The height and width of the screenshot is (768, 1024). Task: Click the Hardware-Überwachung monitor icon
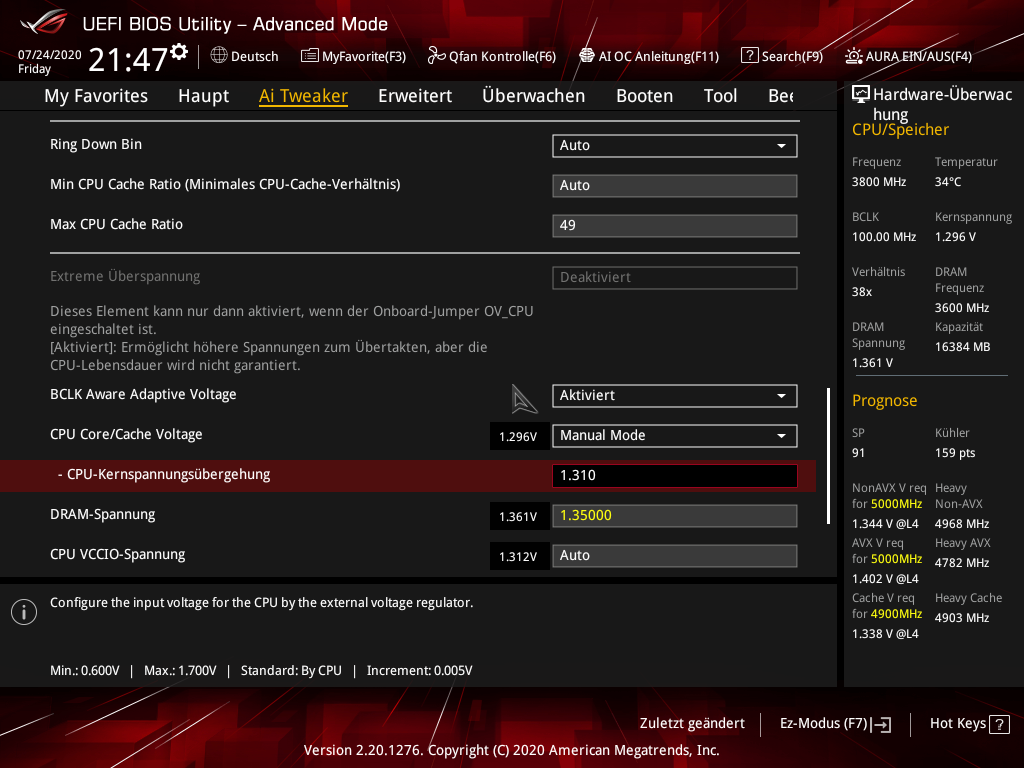point(861,95)
